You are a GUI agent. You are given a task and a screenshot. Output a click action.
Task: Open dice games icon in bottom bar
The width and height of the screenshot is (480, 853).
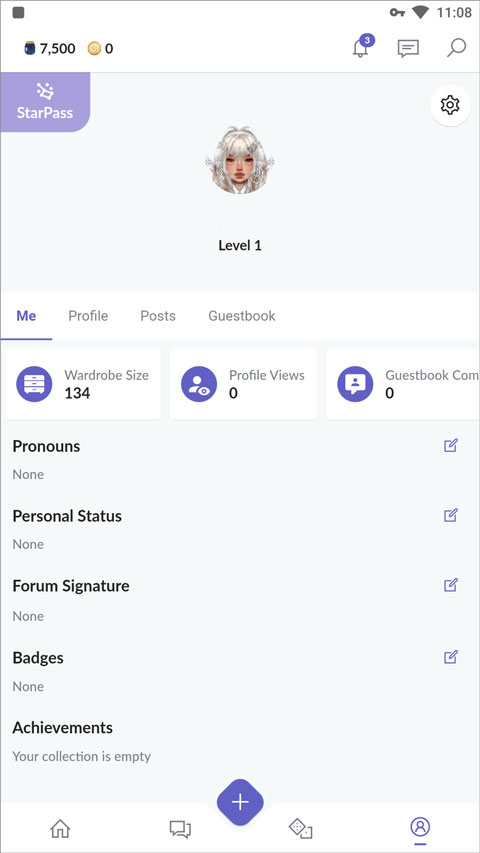[300, 829]
